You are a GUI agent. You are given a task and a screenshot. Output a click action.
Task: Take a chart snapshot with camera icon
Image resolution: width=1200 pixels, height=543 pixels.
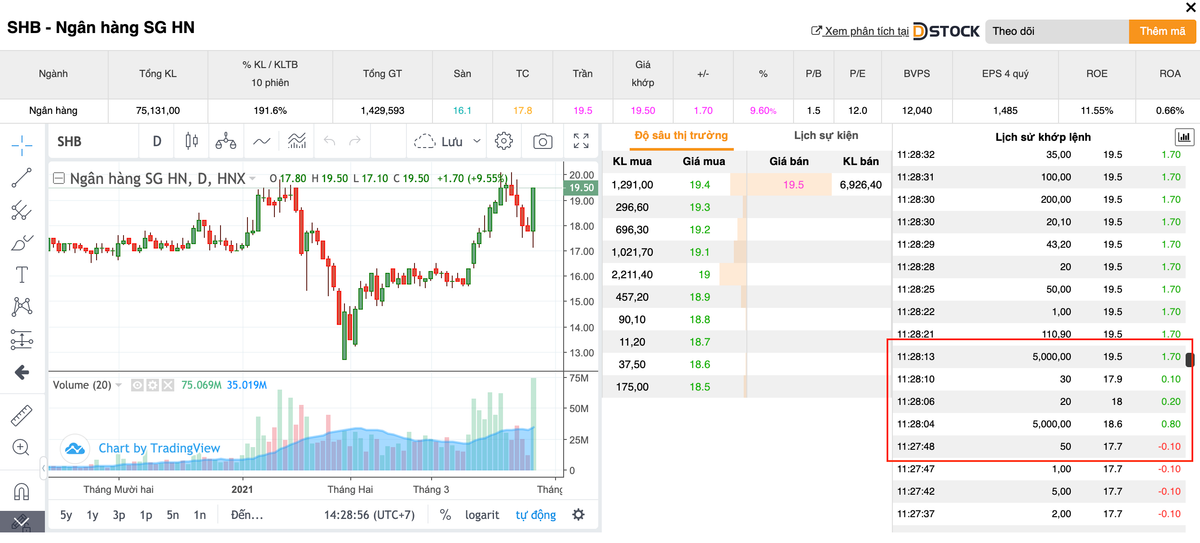coord(542,142)
